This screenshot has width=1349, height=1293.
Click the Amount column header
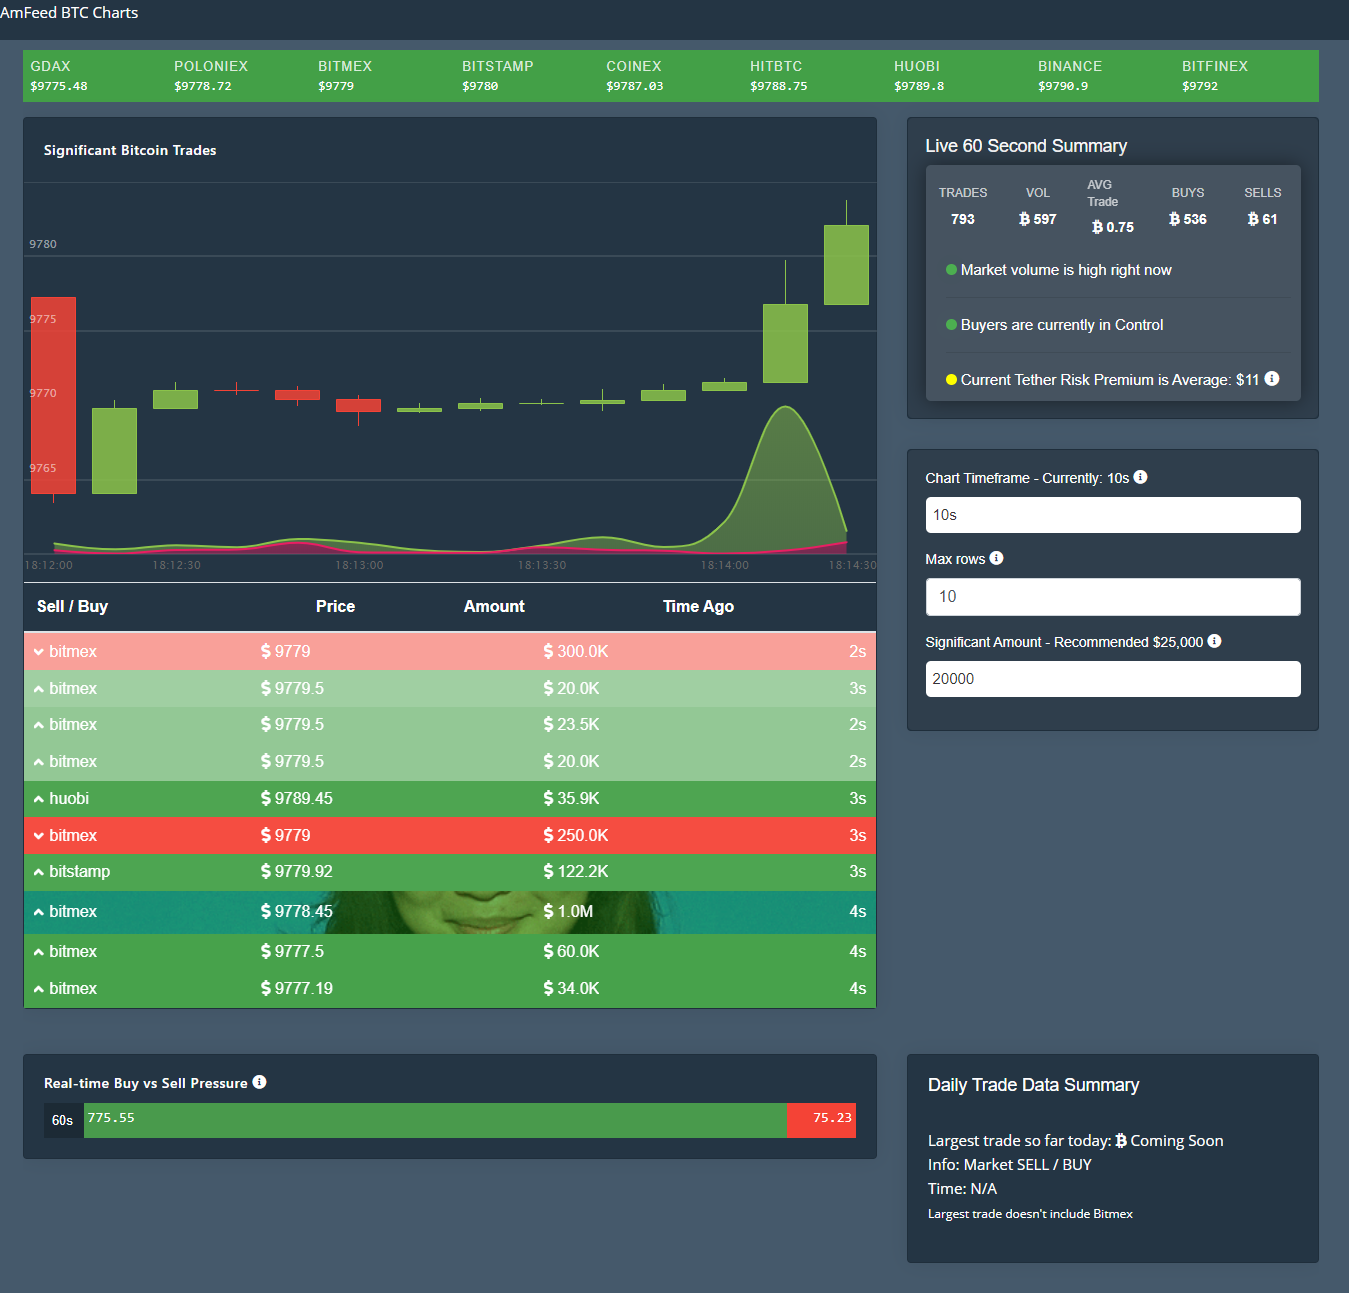coord(494,606)
